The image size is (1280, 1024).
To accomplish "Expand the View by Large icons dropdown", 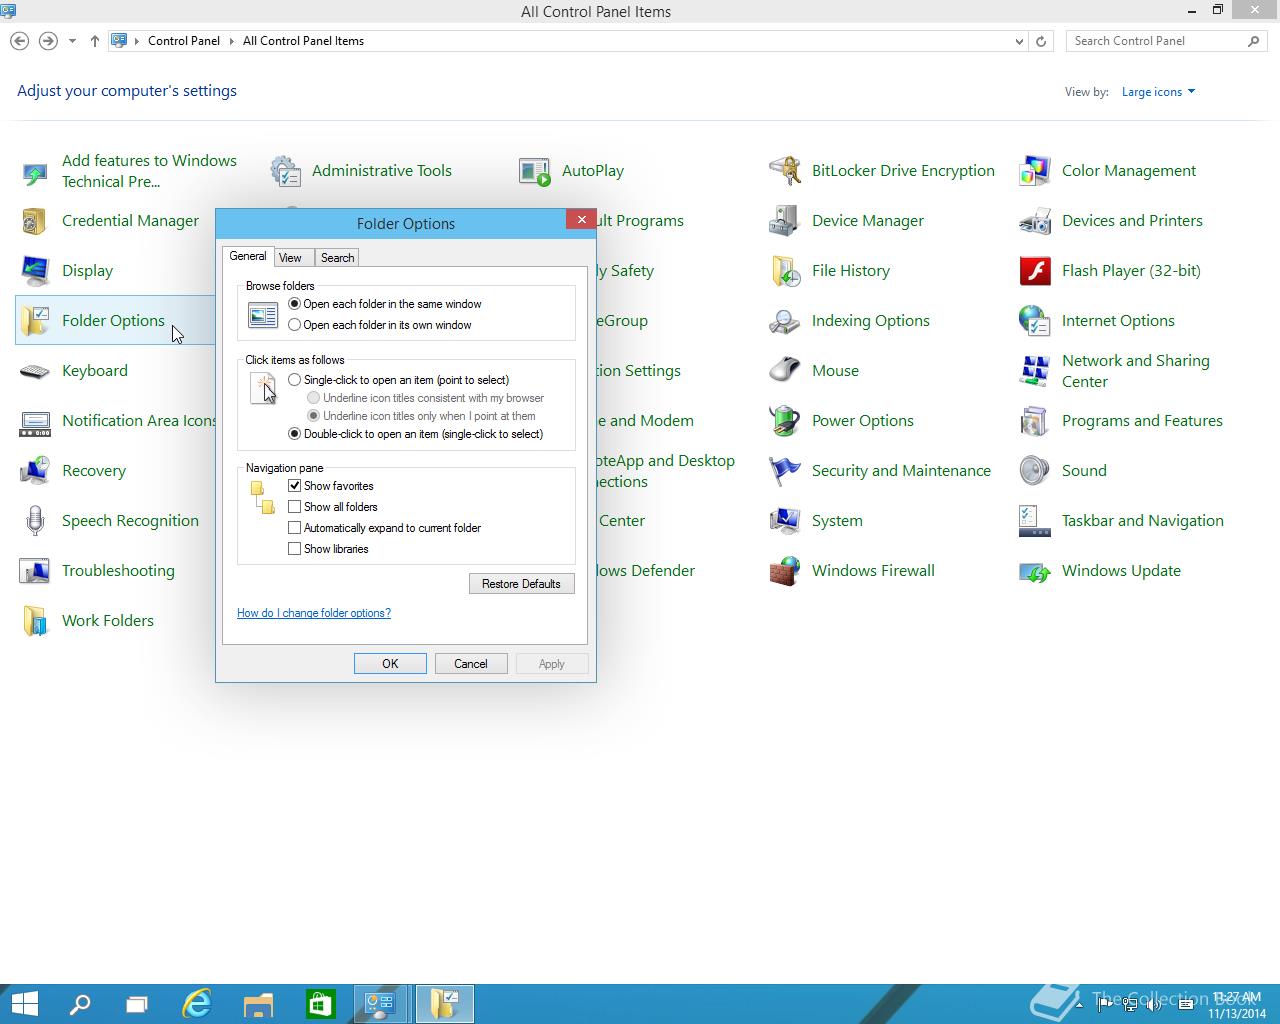I will coord(1158,92).
